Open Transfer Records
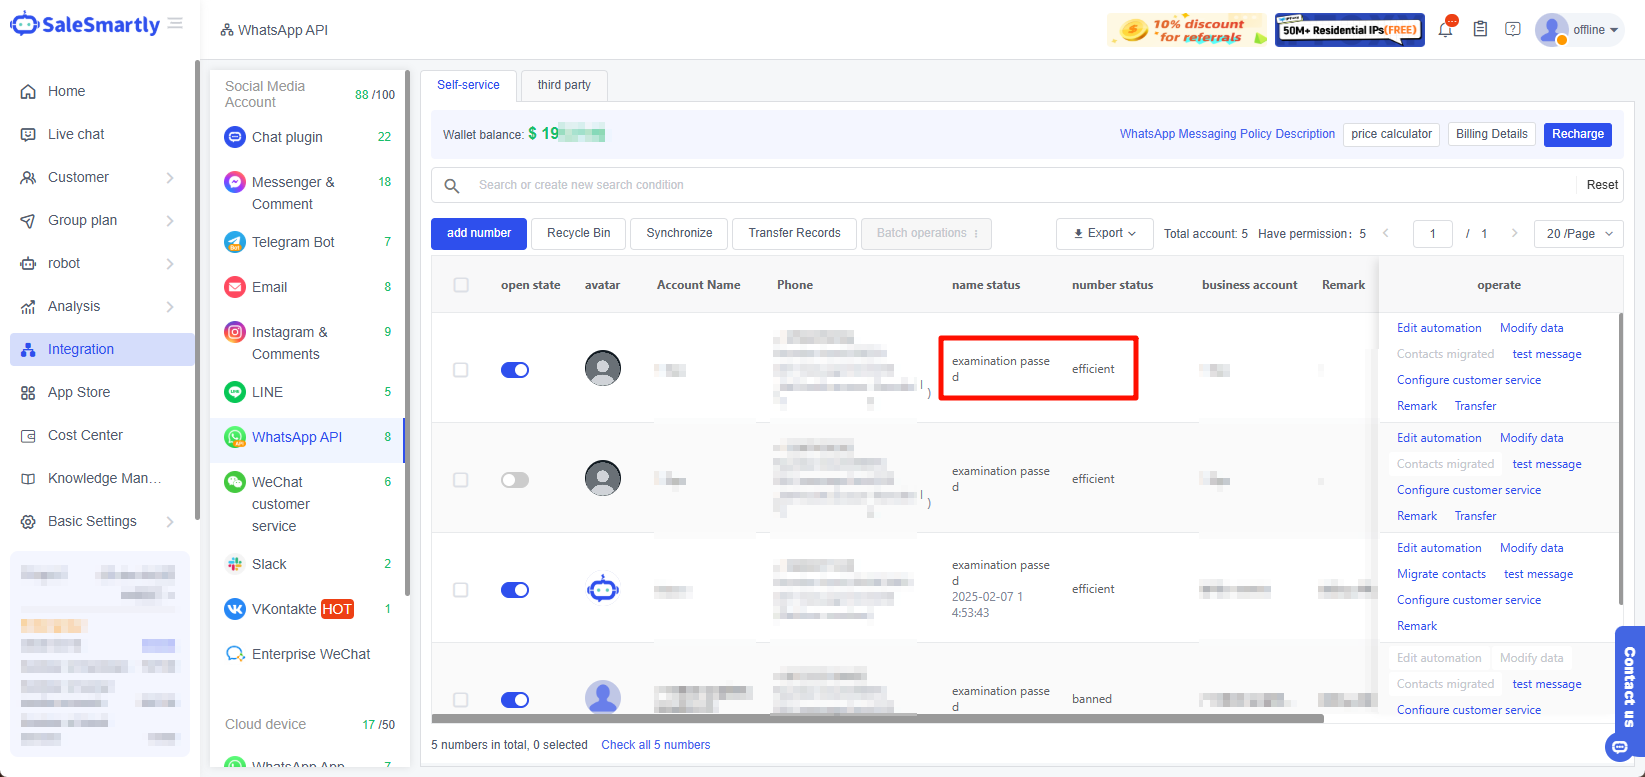 click(x=794, y=233)
